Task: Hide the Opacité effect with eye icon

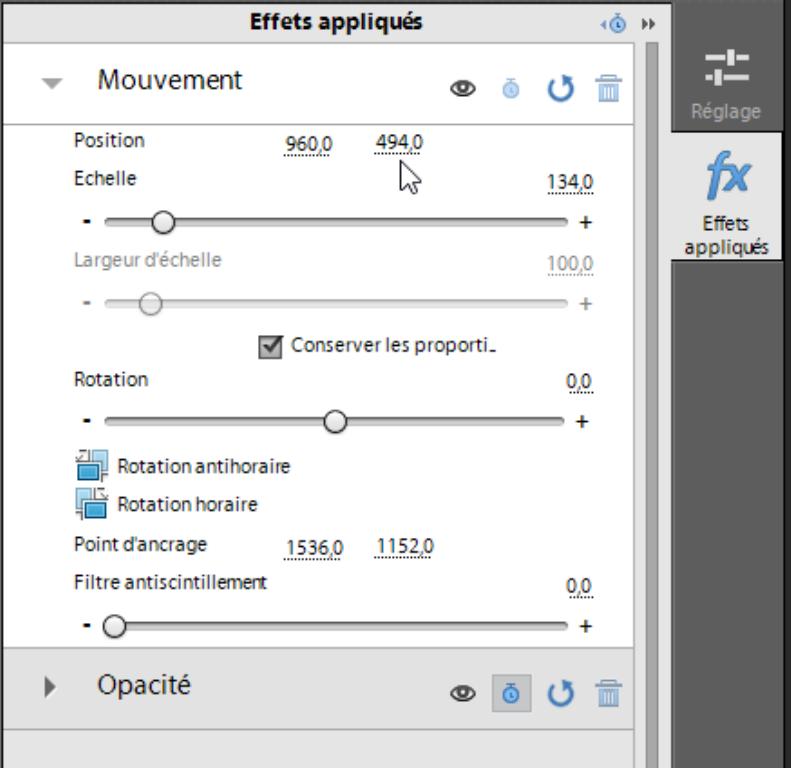Action: (463, 693)
